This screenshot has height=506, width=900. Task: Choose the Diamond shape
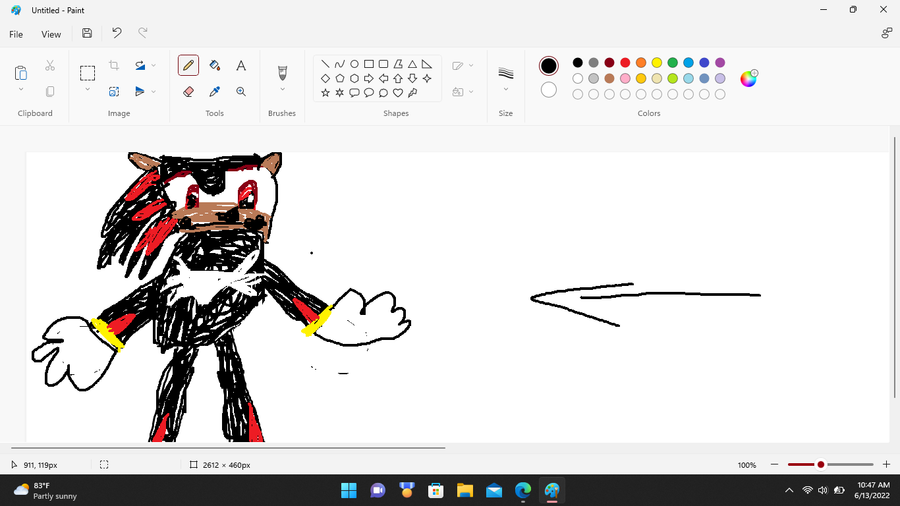click(325, 78)
